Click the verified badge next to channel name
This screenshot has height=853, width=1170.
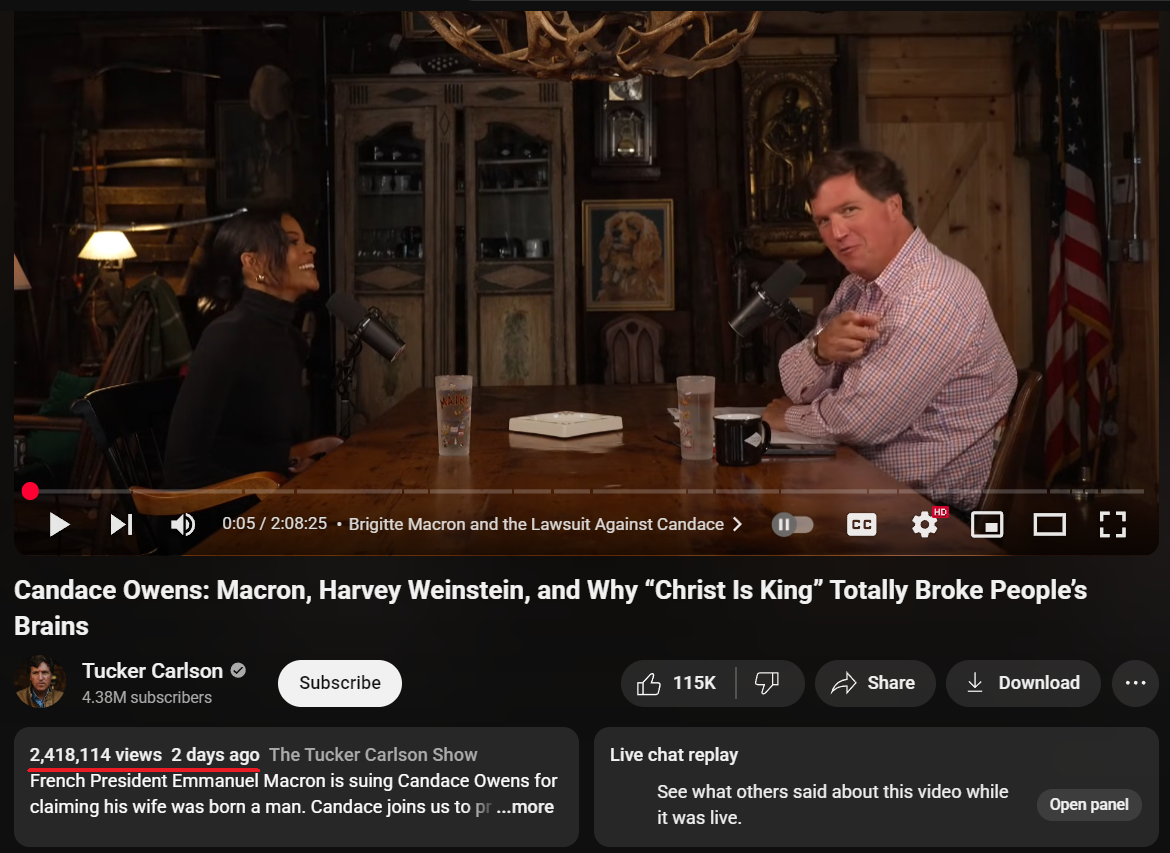[238, 670]
